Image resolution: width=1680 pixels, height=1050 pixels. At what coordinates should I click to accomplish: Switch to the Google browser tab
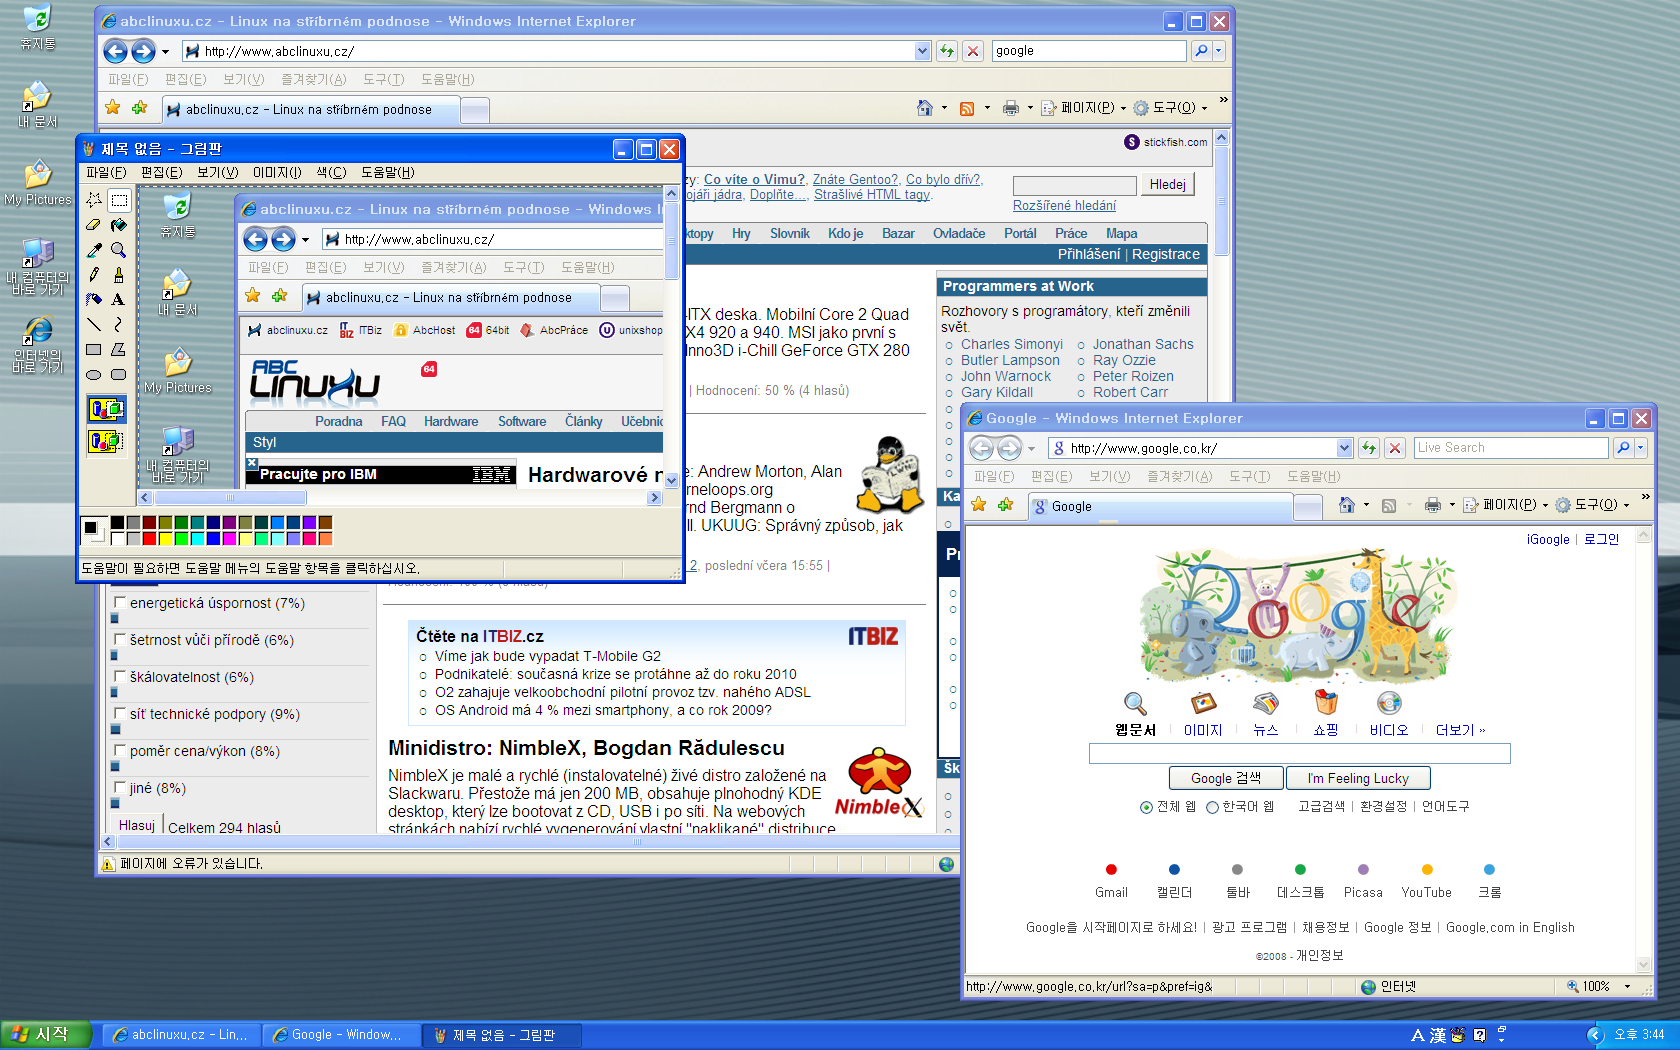[1160, 507]
